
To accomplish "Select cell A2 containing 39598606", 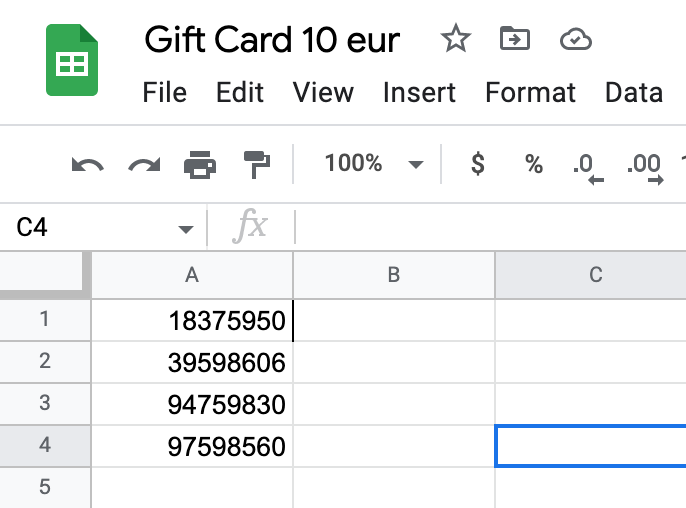I will (192, 362).
